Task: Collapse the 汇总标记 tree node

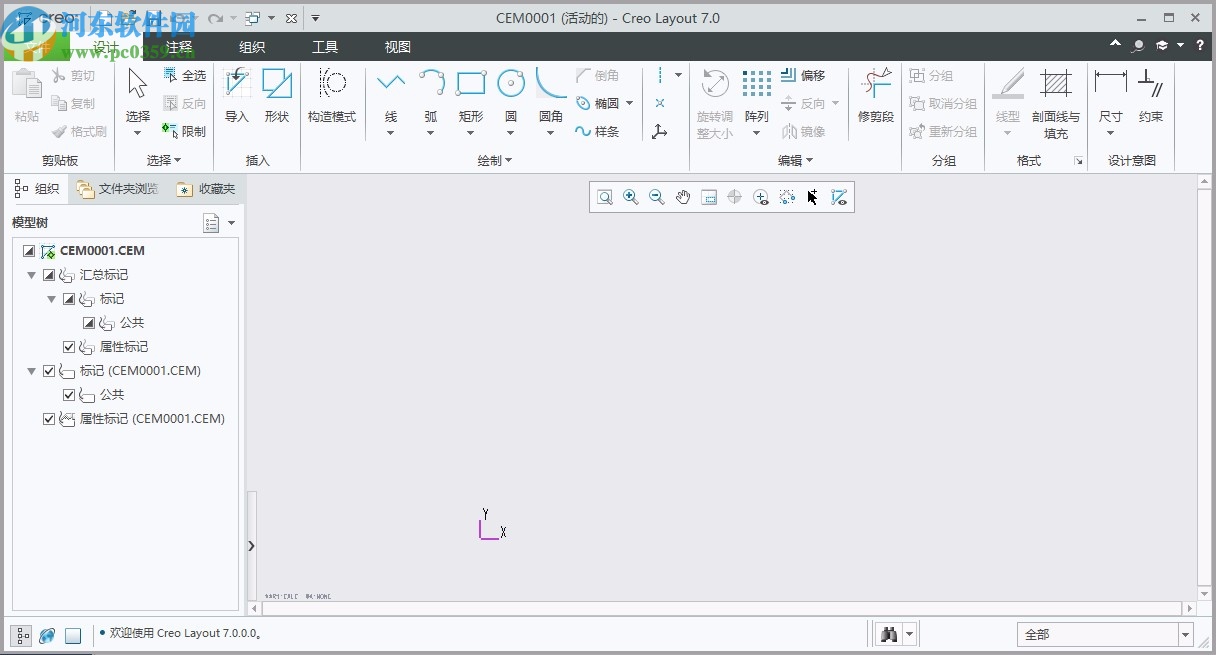Action: (31, 274)
